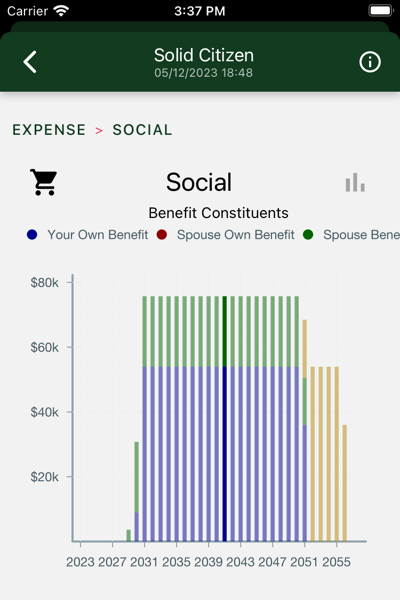
Task: Click the last tan bar in chart
Action: coord(345,483)
